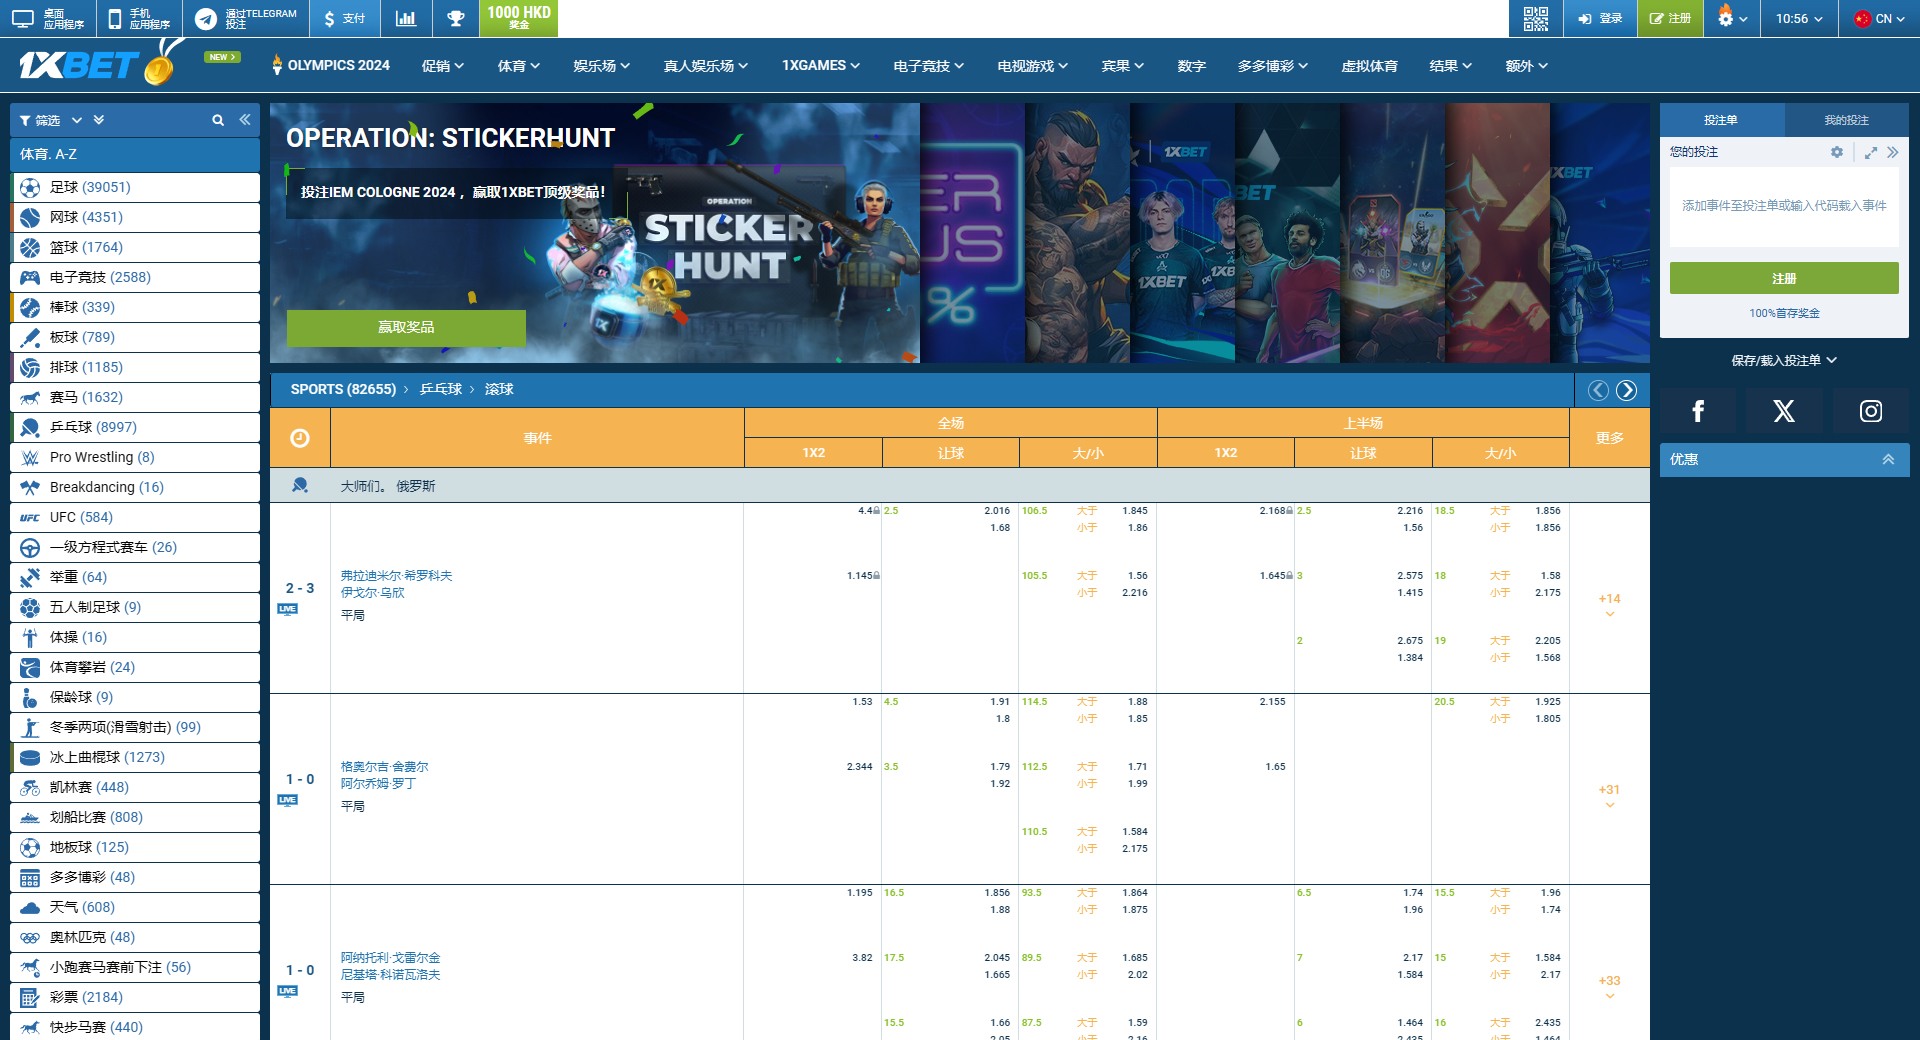Click the 添加事件至投注单 input area
Image resolution: width=1920 pixels, height=1040 pixels.
pos(1784,206)
